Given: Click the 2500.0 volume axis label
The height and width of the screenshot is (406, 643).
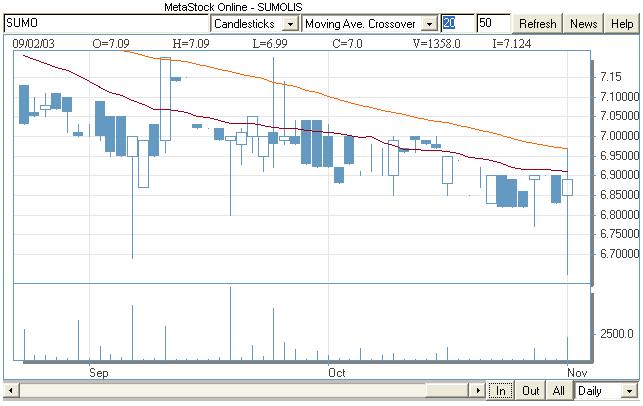Looking at the screenshot, I should (x=616, y=334).
